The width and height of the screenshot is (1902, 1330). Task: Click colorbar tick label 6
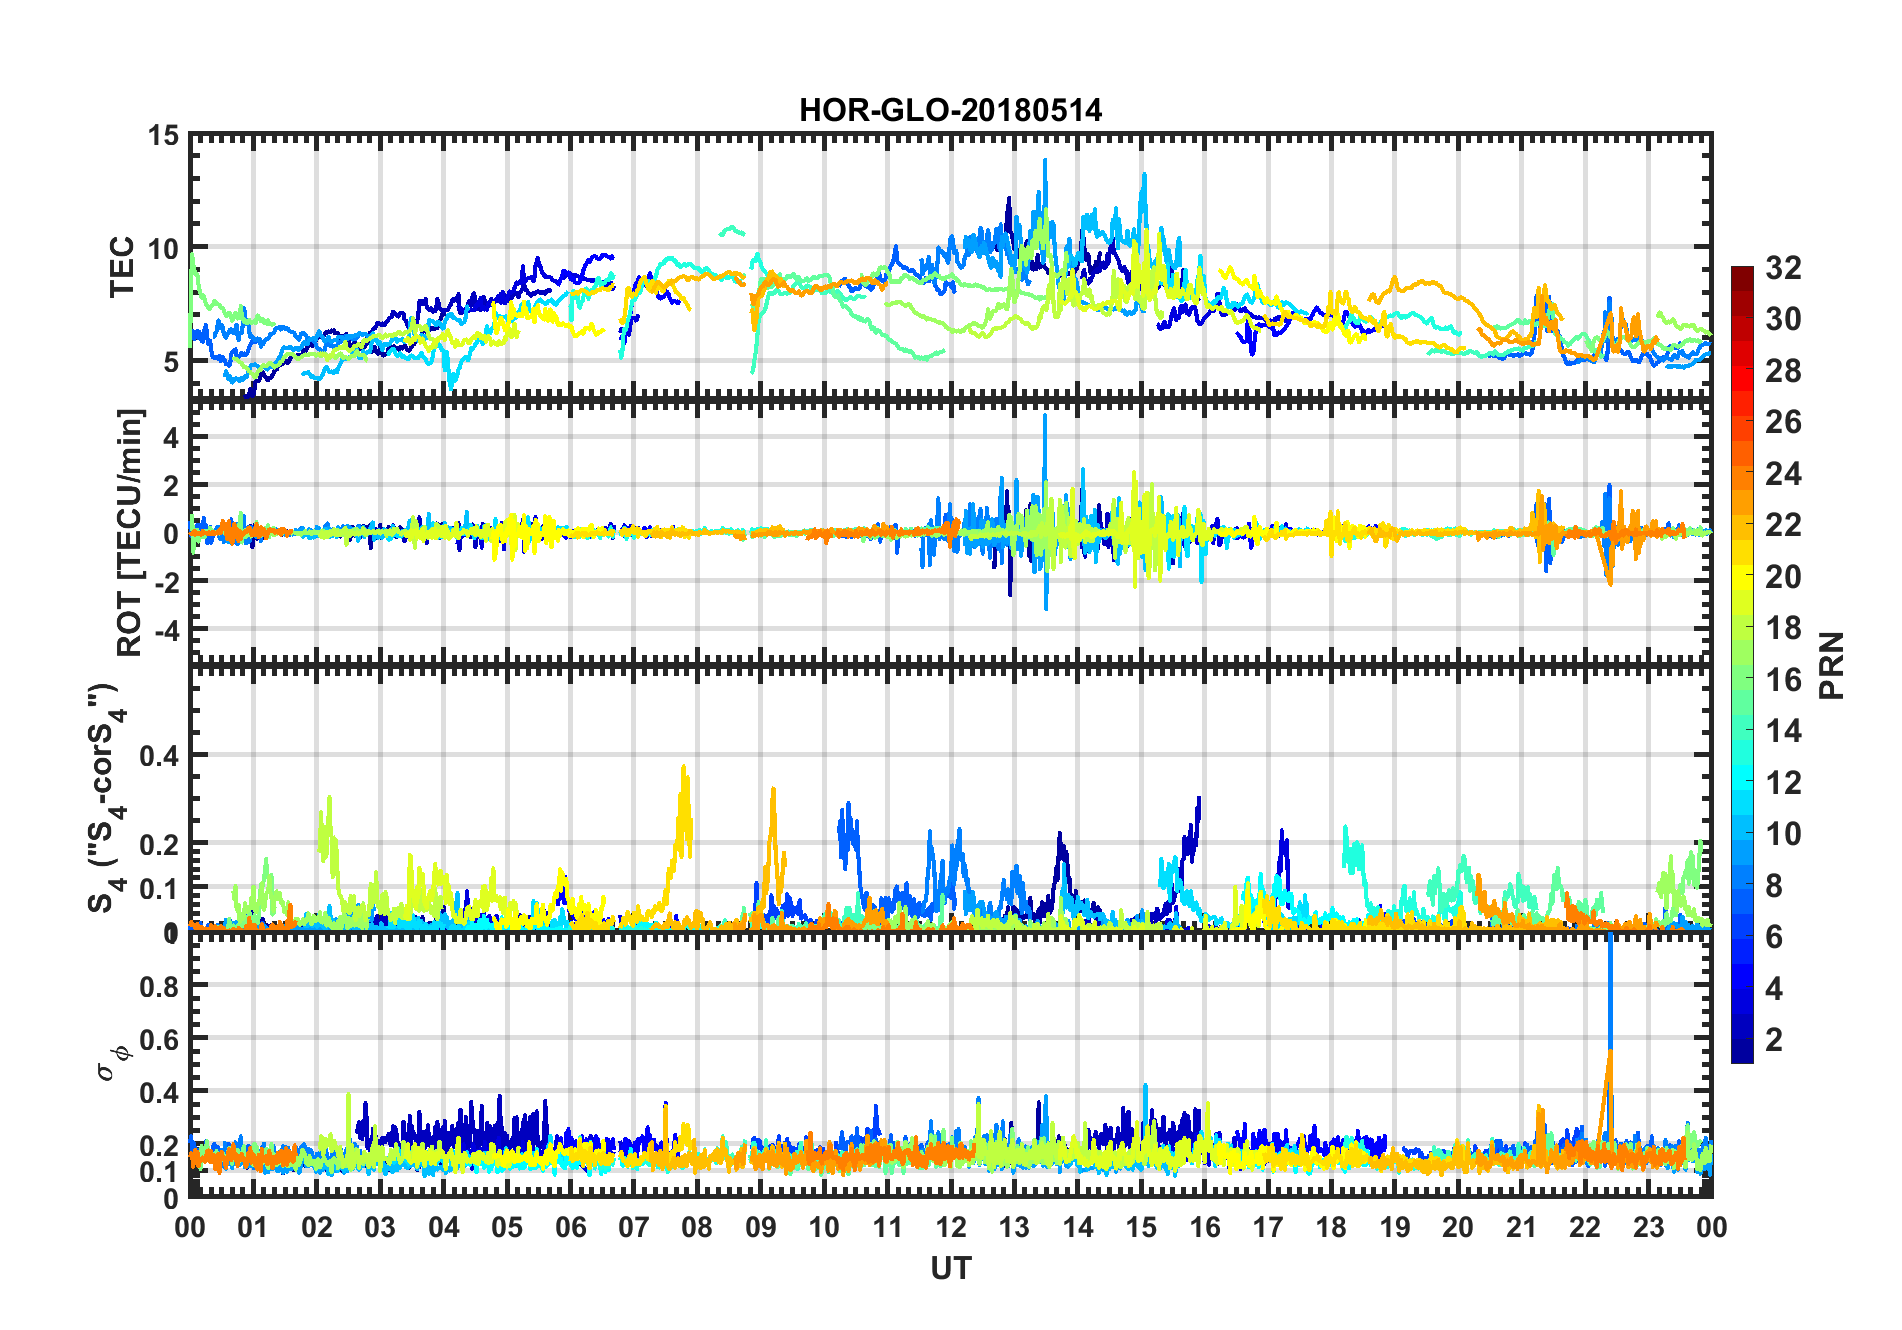1774,937
